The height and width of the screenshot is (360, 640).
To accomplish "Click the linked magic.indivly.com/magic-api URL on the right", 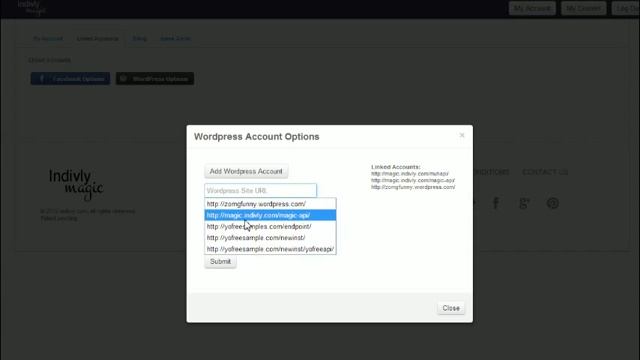I will tap(413, 180).
